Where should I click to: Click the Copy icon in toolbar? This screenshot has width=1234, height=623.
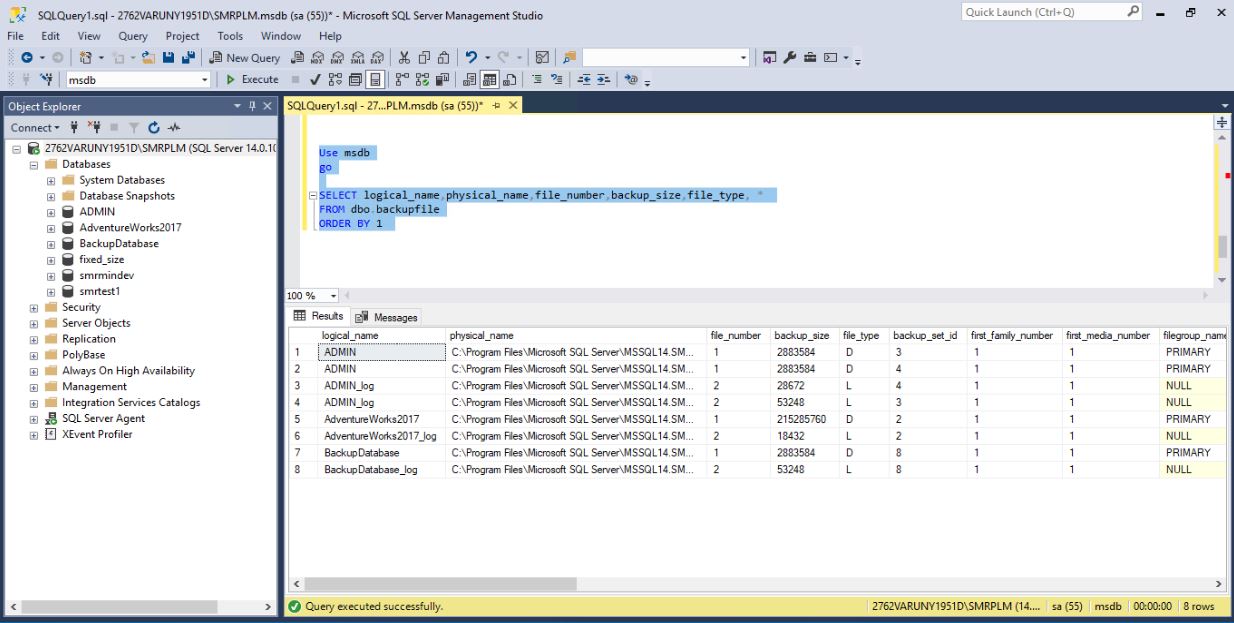tap(426, 58)
